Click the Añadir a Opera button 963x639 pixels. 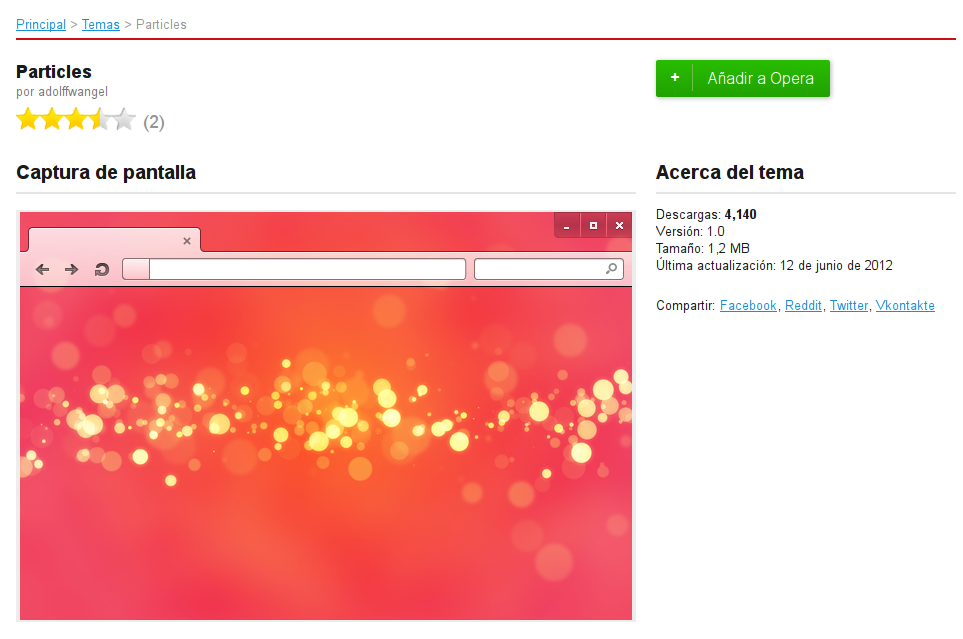tap(743, 77)
